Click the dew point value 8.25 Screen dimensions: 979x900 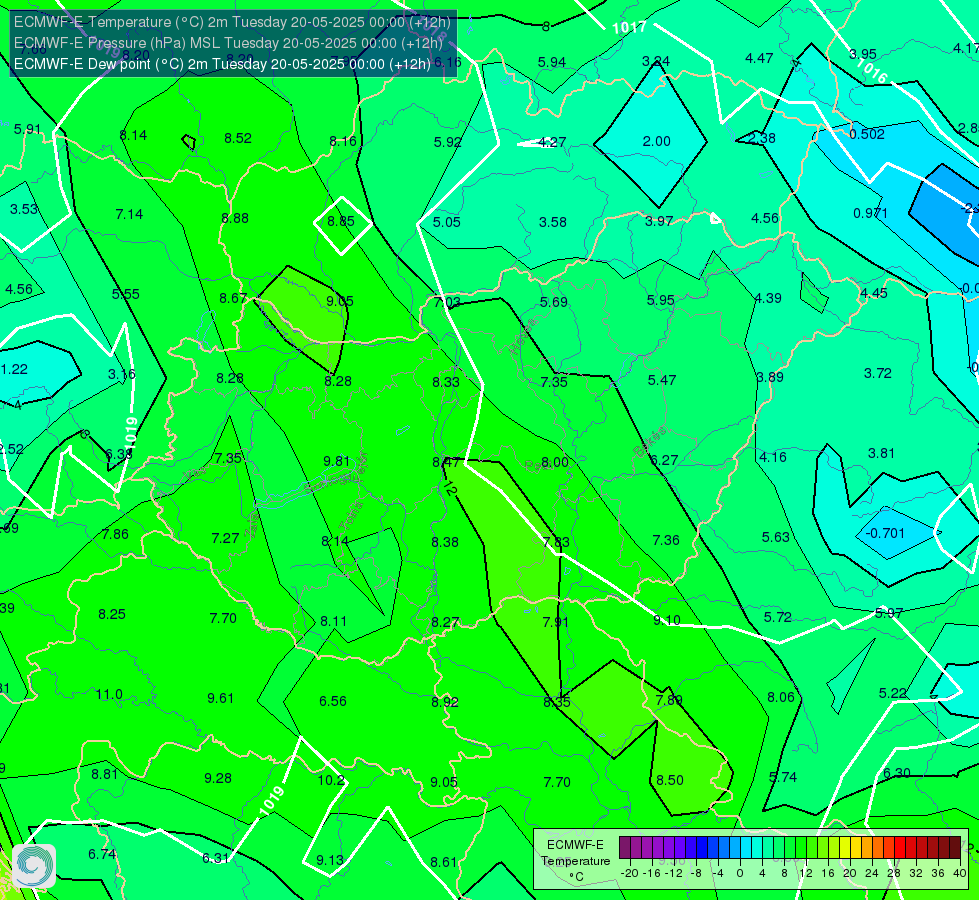point(112,615)
